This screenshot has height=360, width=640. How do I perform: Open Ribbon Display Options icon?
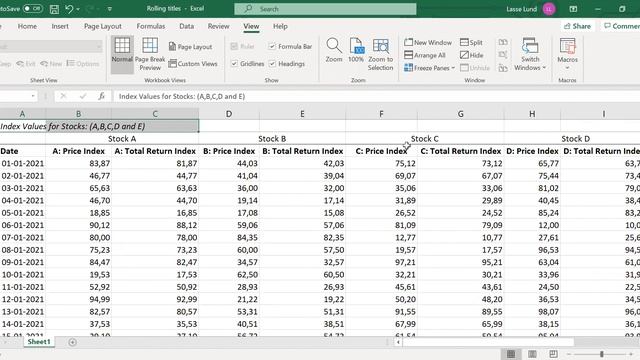pos(573,9)
